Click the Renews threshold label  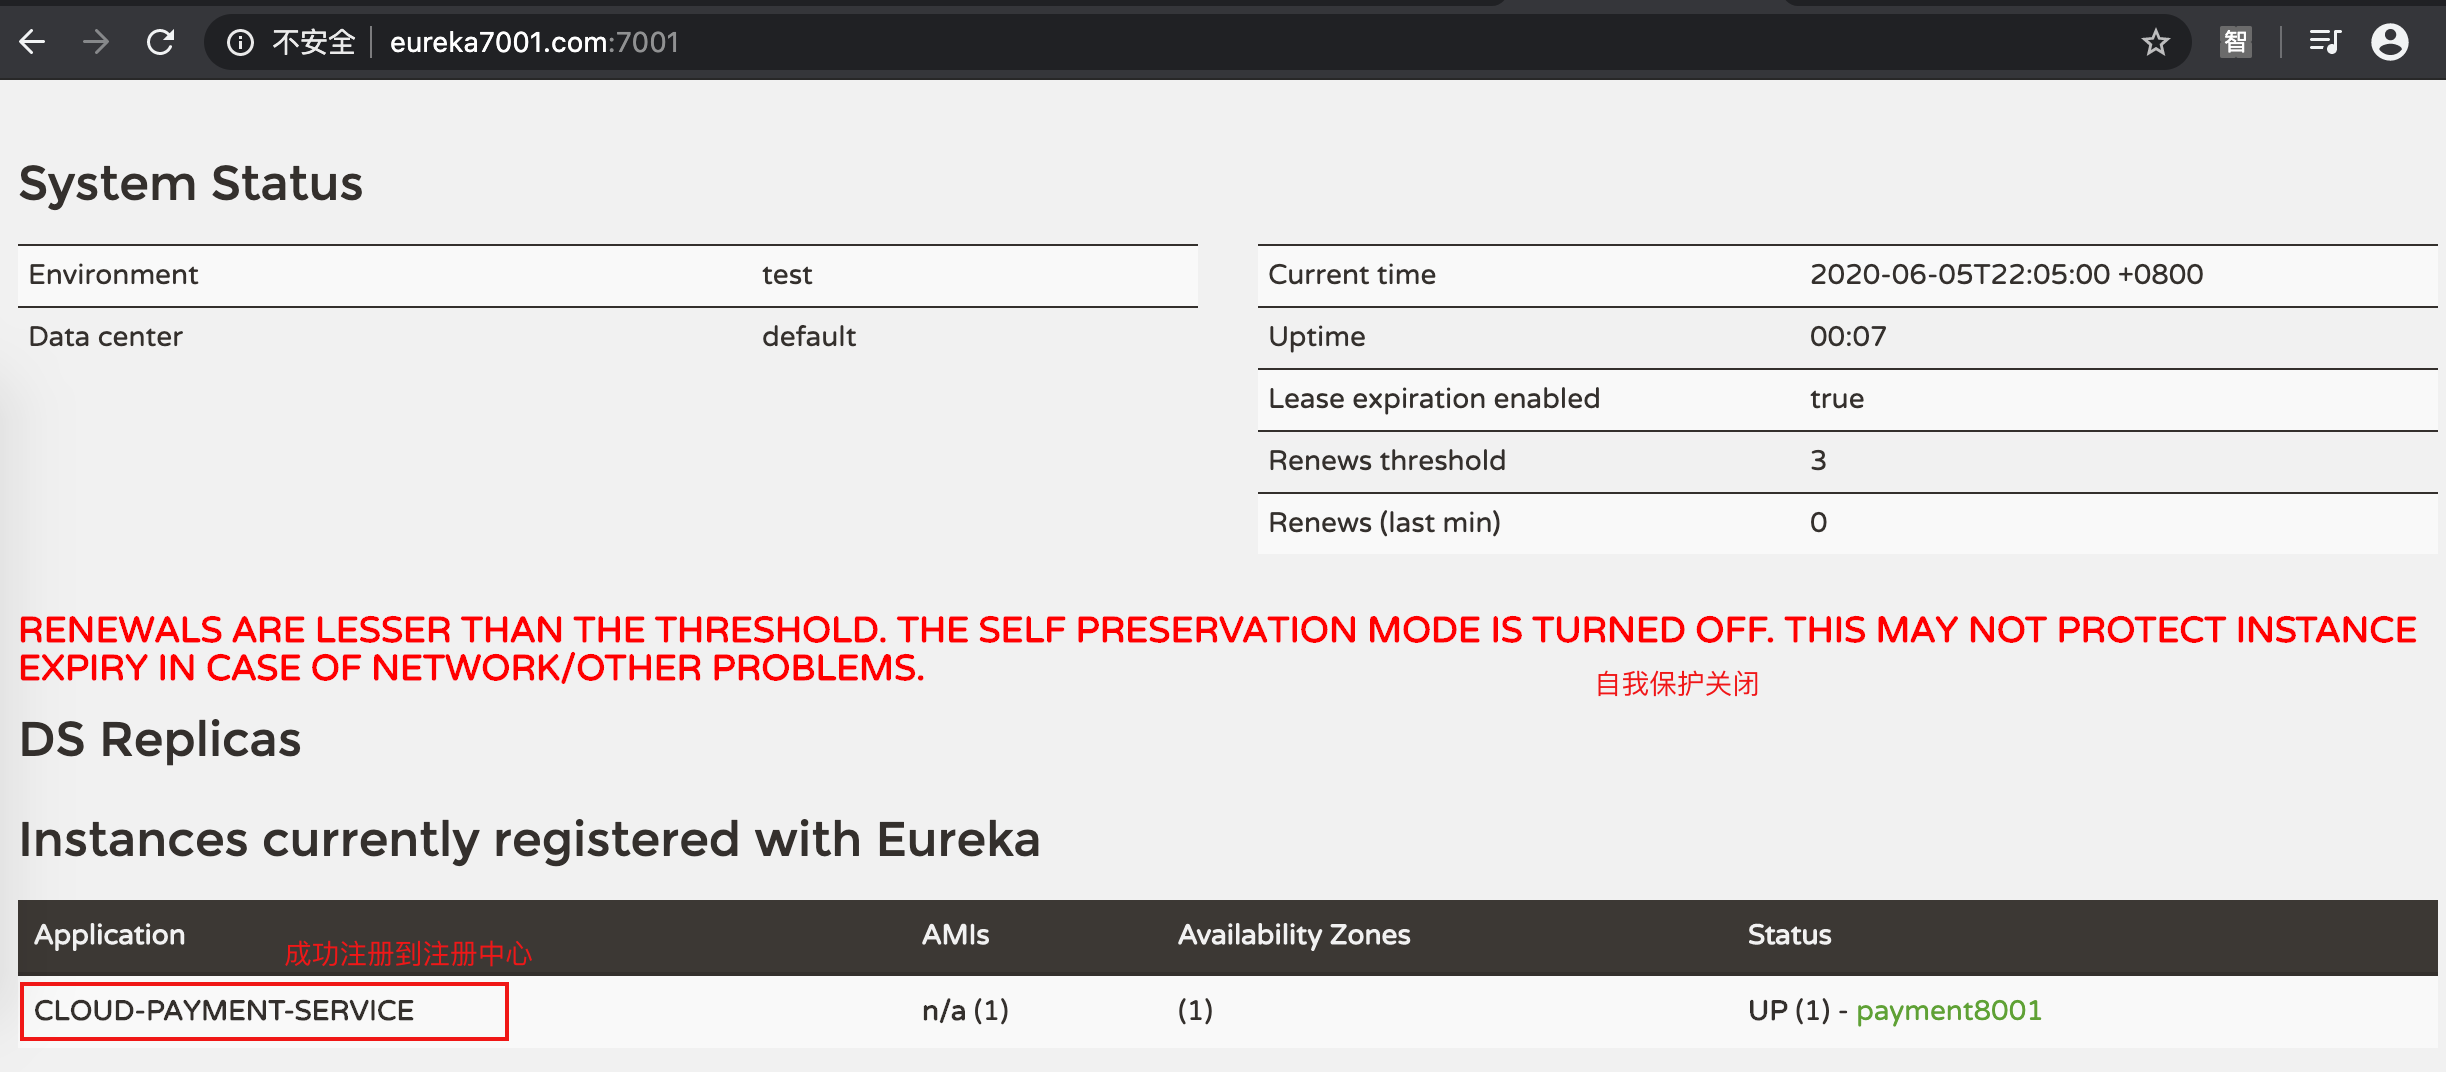(x=1387, y=461)
